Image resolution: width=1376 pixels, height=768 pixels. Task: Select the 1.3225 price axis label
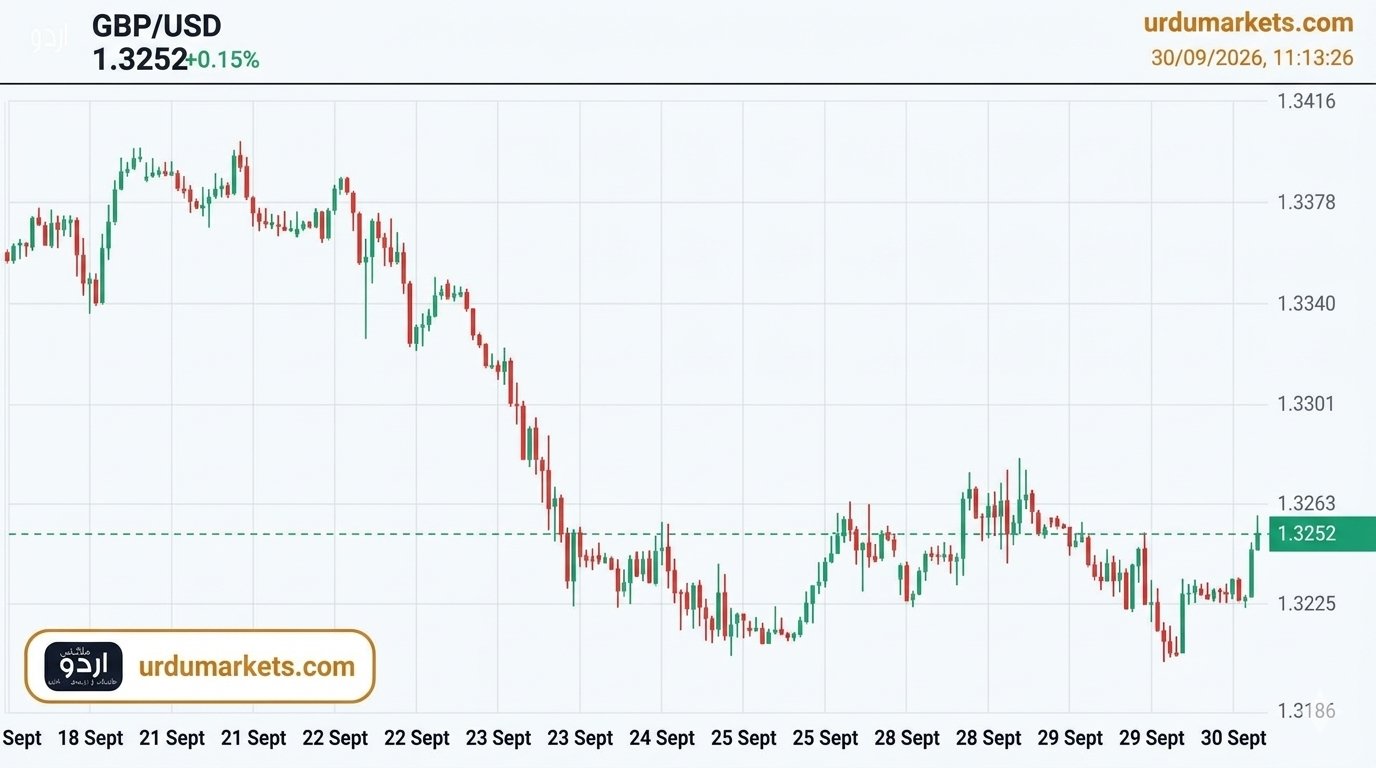(x=1306, y=604)
